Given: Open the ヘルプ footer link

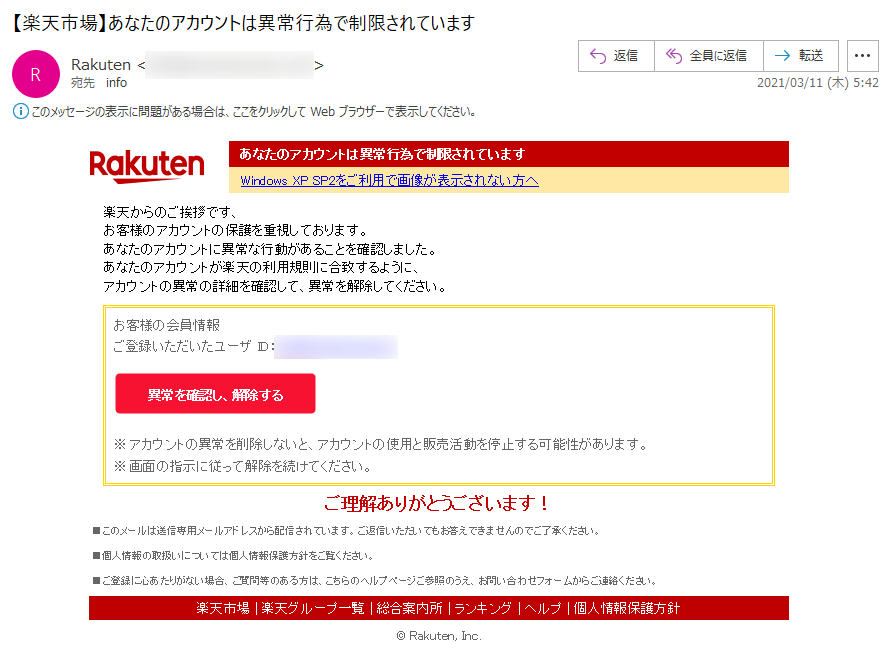Looking at the screenshot, I should tap(543, 608).
